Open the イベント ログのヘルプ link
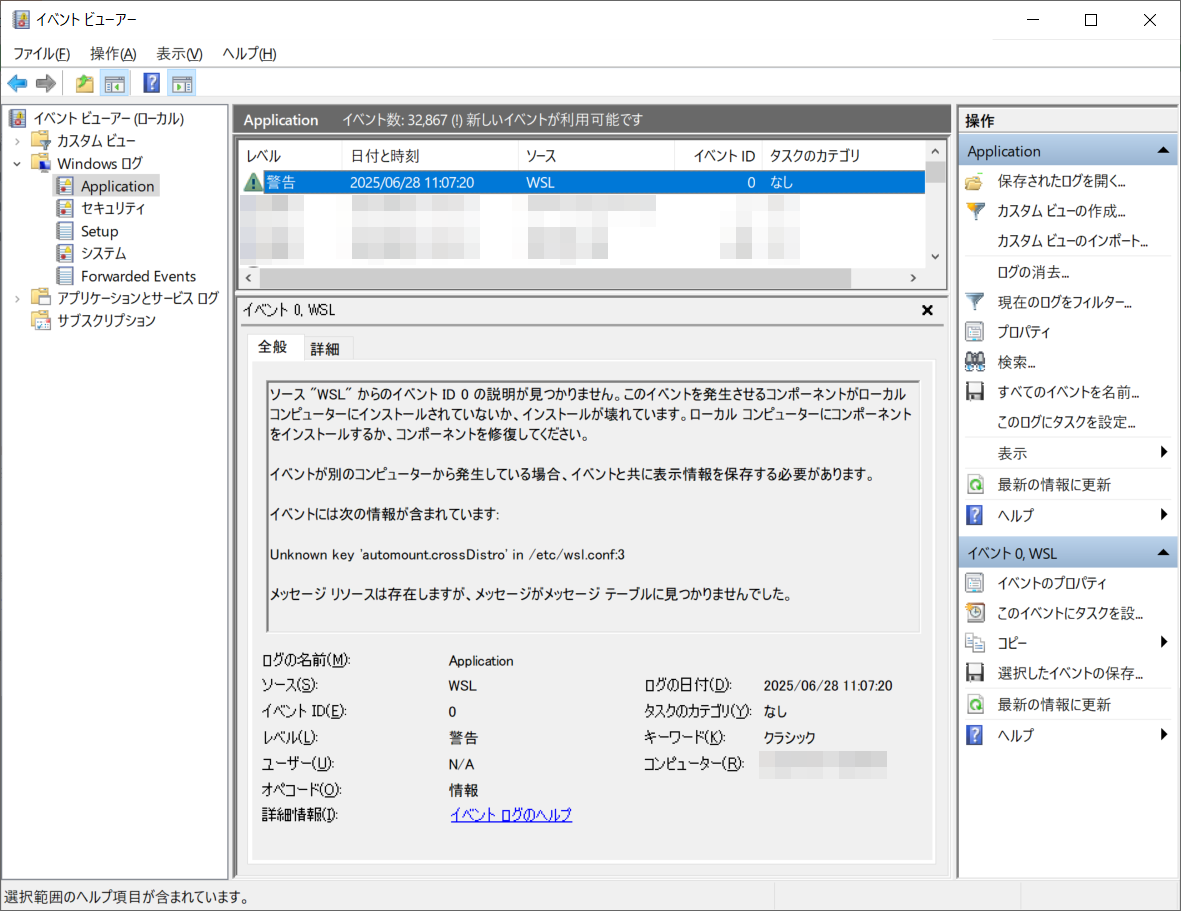 [x=511, y=815]
